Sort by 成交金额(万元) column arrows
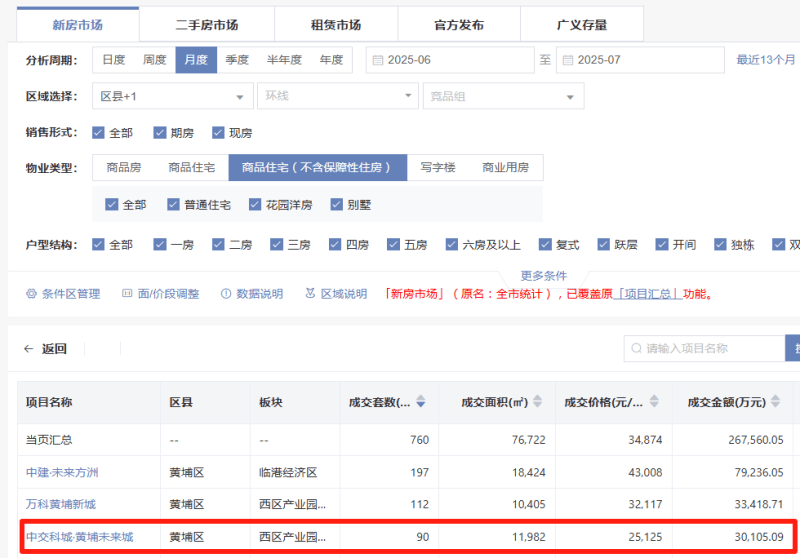800x558 pixels. [778, 402]
